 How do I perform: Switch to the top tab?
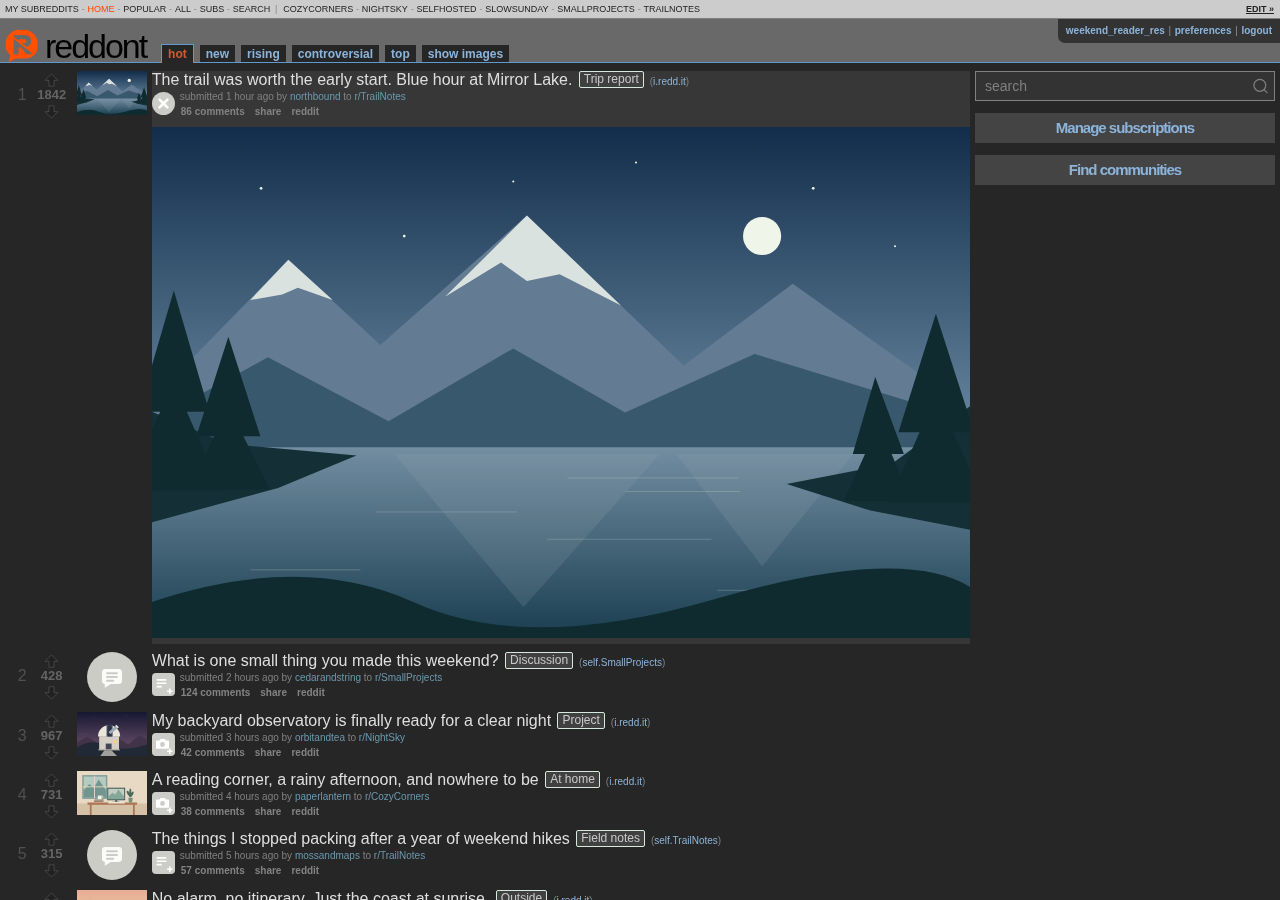400,54
